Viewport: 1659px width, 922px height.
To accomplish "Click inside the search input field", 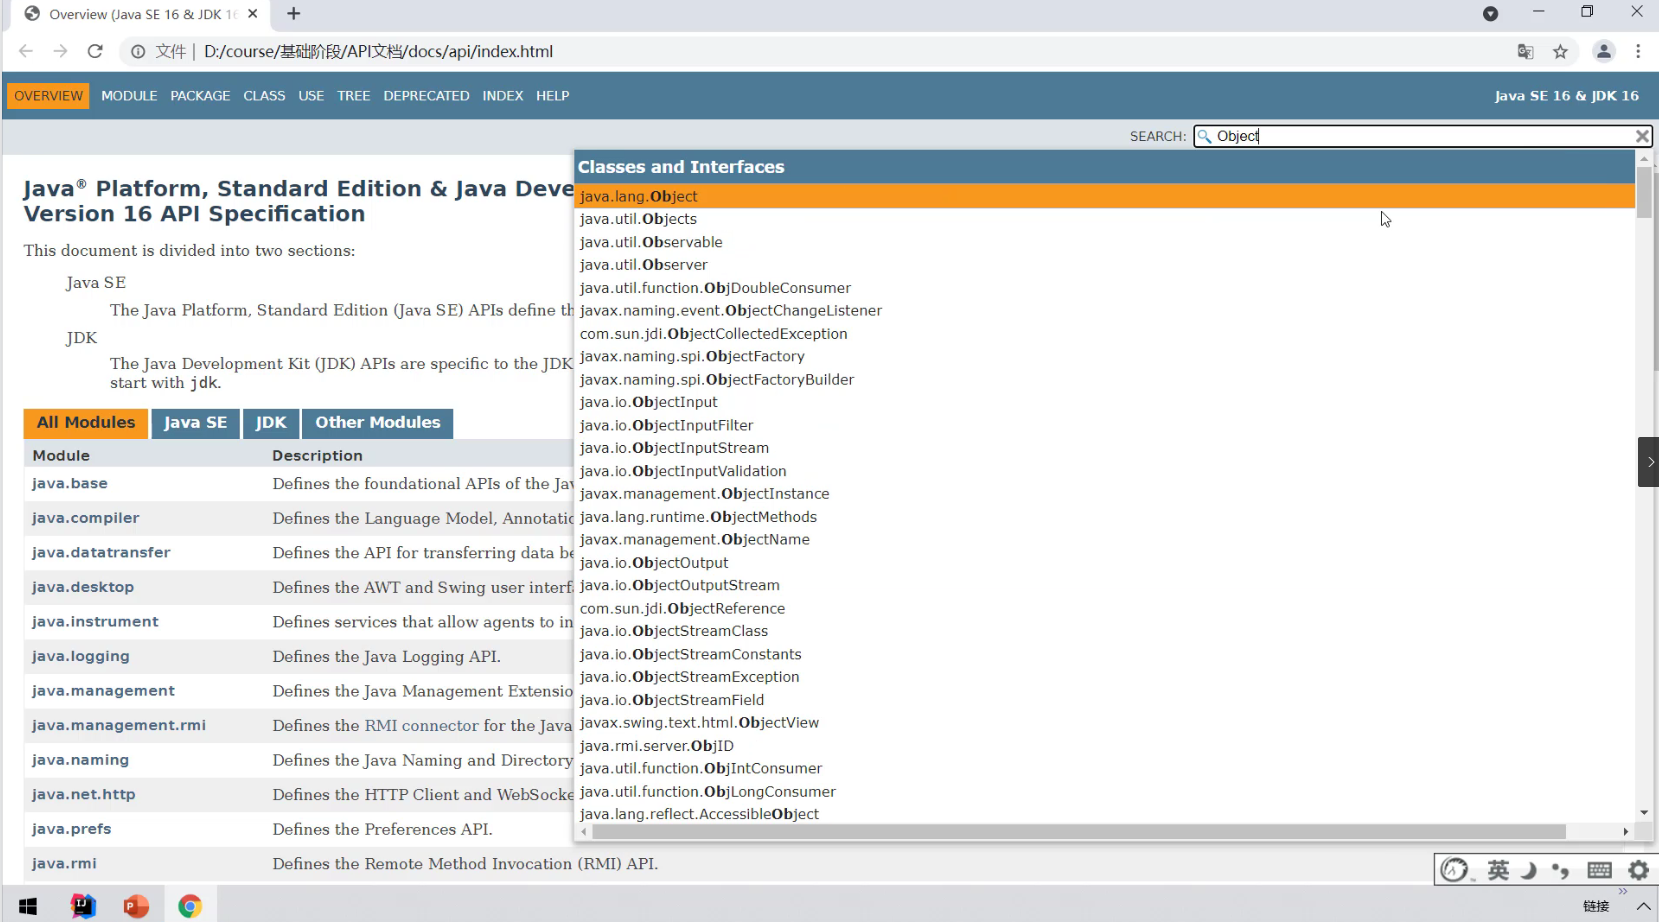I will [1422, 136].
